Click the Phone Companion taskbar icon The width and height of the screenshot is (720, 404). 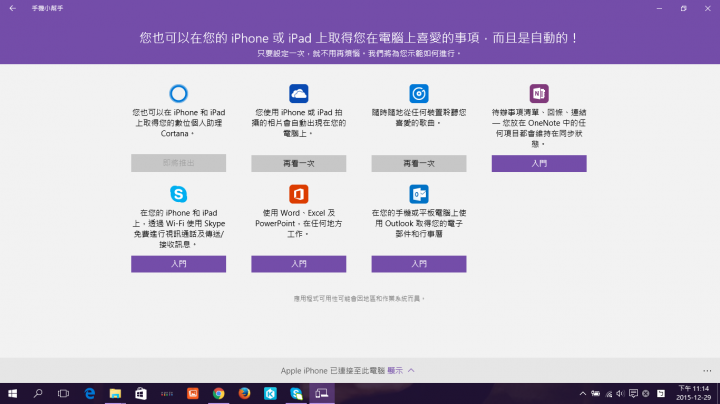tap(322, 393)
